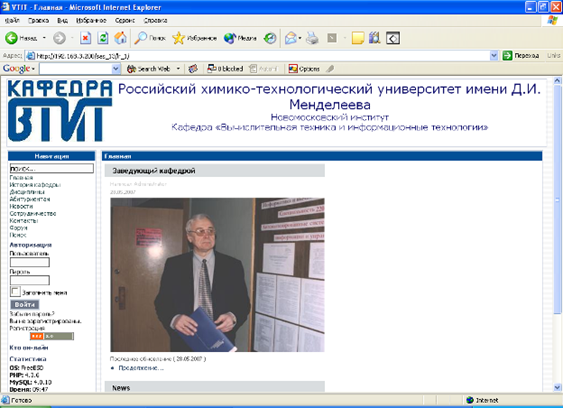Click the Stop loading icon
This screenshot has width=563, height=408.
[x=85, y=38]
